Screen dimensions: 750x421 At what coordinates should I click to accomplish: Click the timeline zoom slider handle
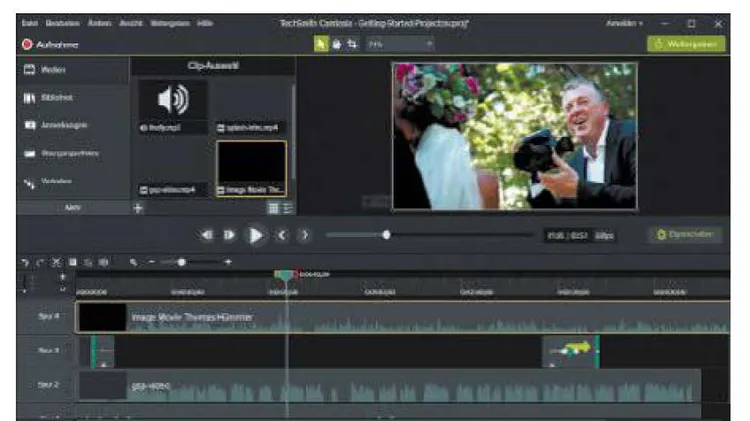click(181, 262)
